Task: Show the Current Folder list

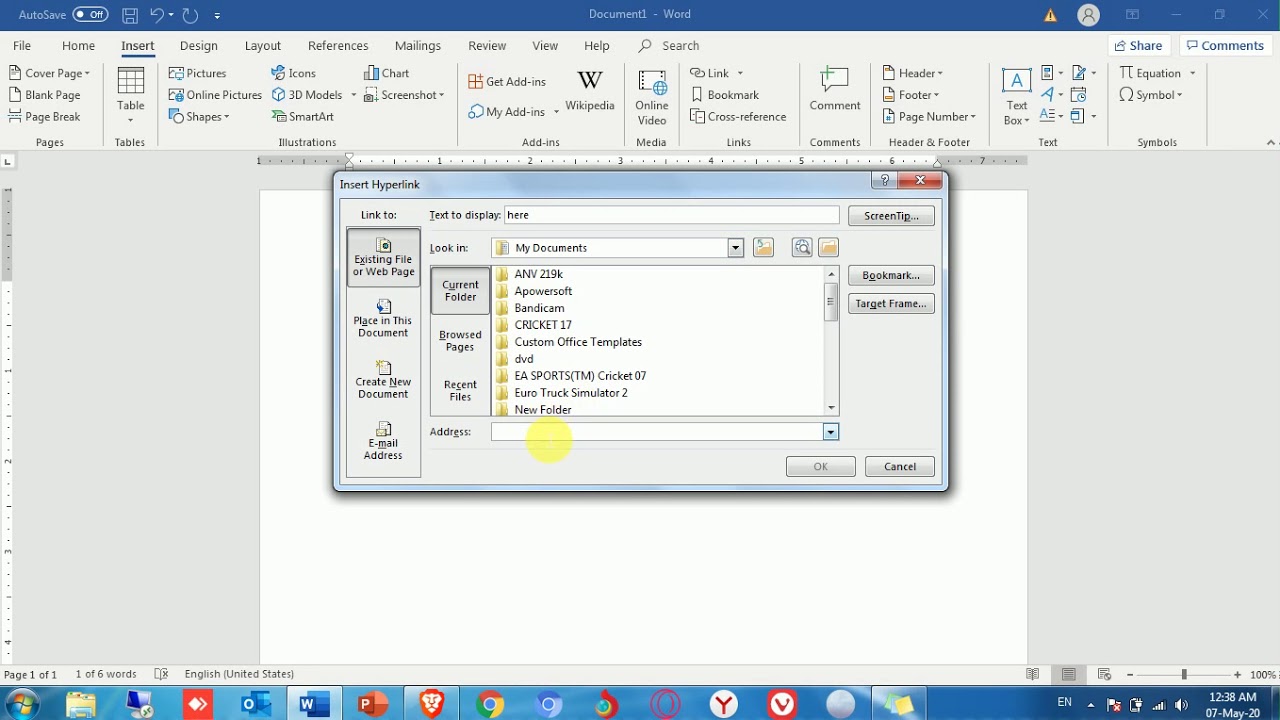Action: (460, 291)
